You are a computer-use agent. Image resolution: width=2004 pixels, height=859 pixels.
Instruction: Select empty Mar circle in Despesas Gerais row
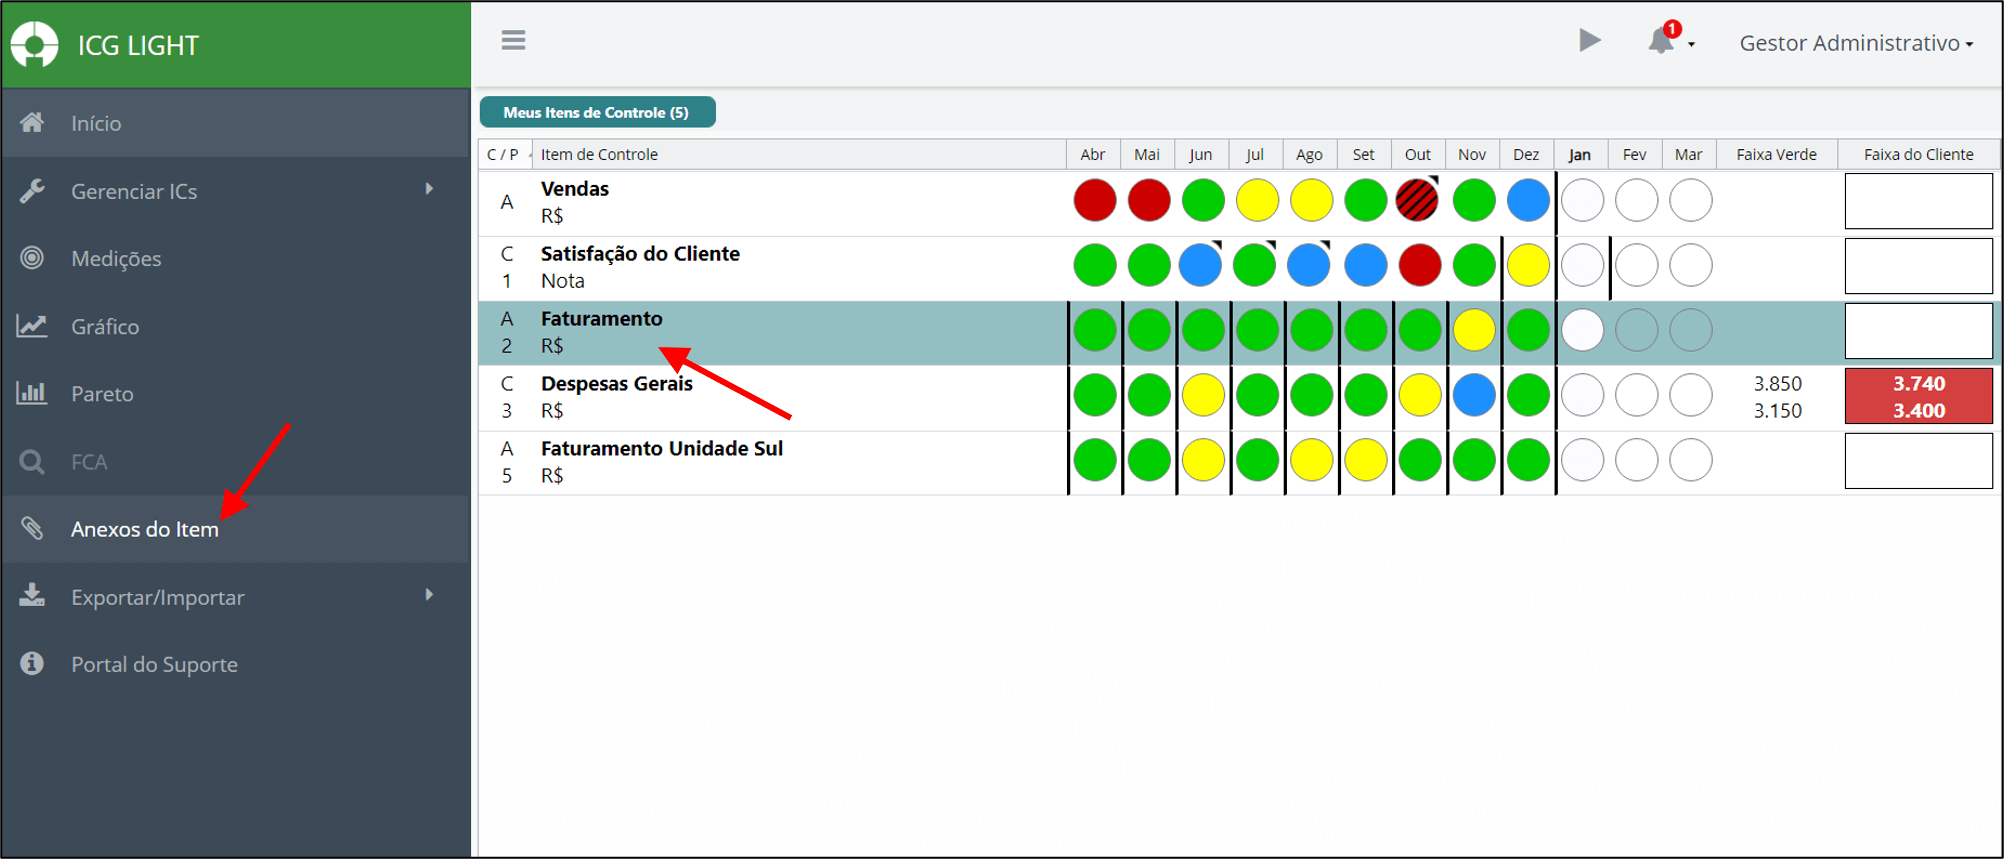pos(1690,395)
